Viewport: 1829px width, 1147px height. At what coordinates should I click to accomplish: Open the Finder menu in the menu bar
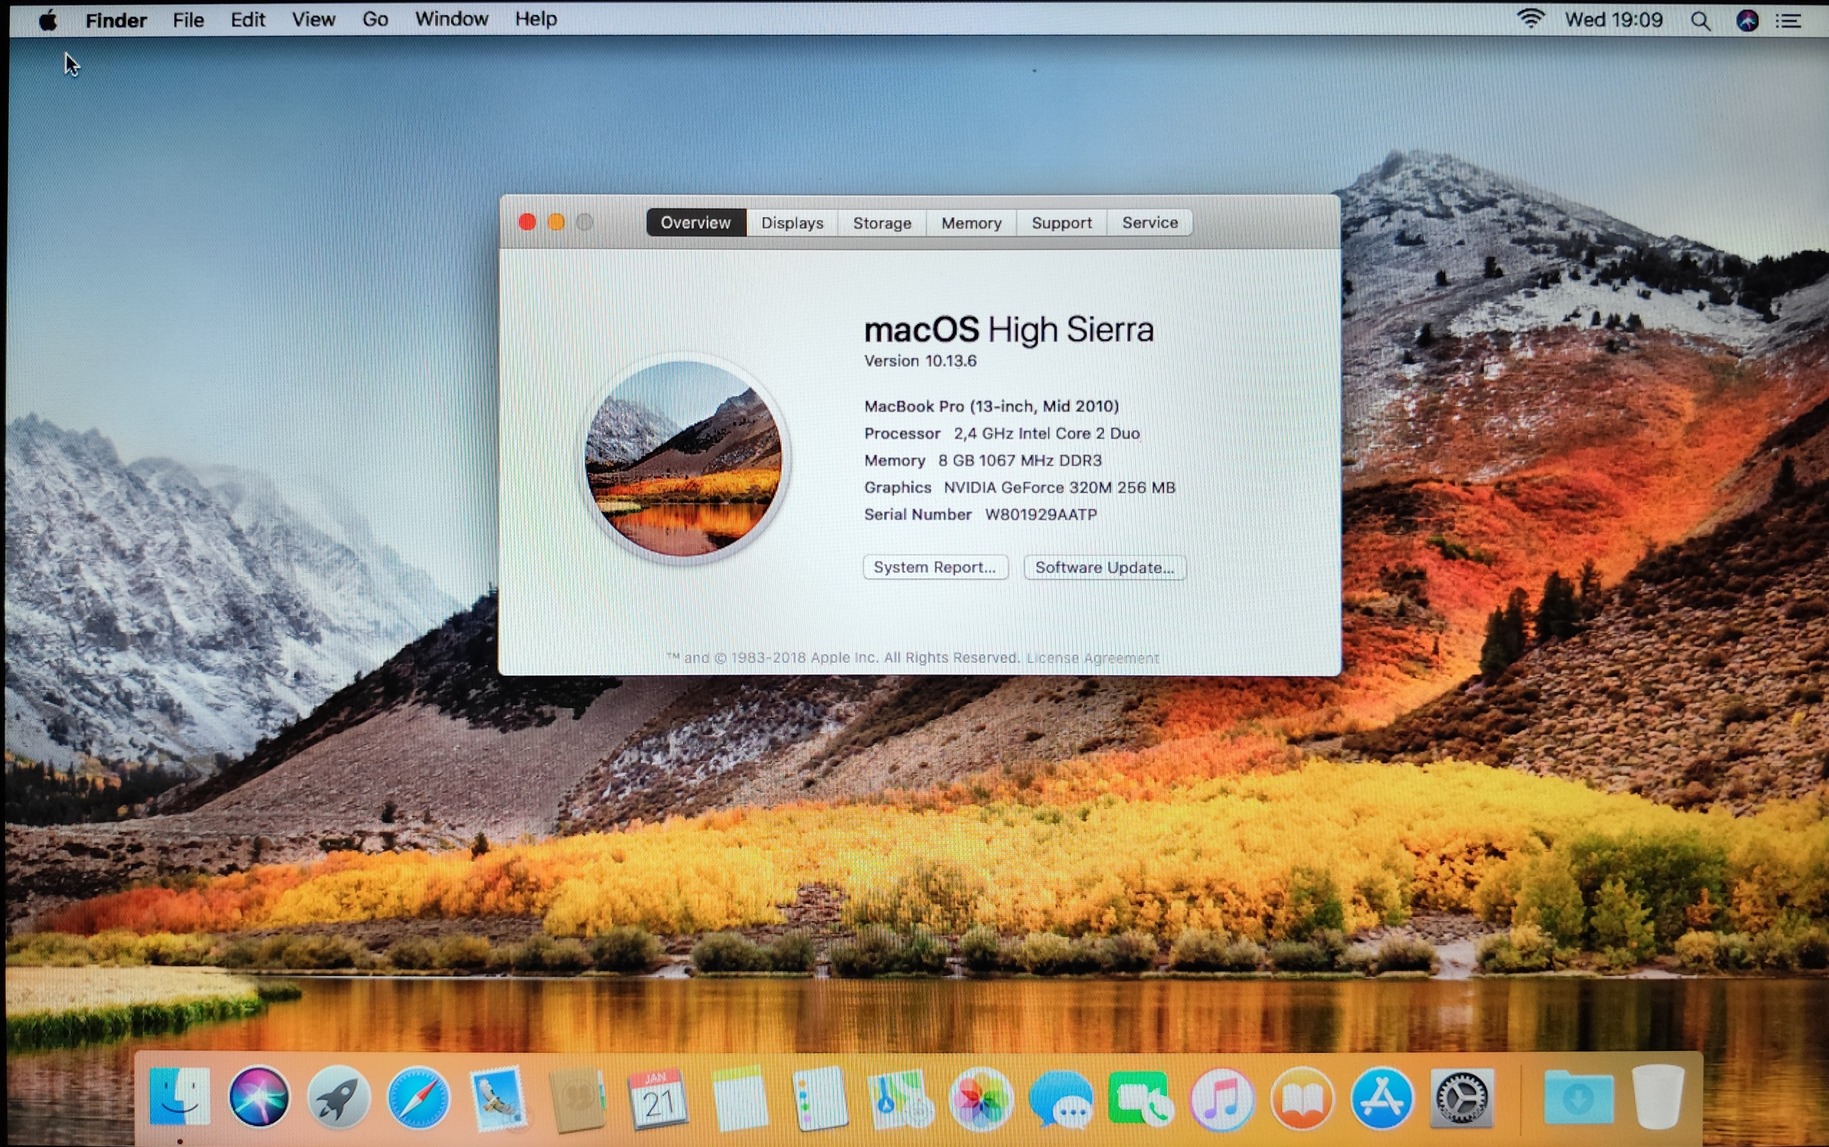pyautogui.click(x=116, y=20)
